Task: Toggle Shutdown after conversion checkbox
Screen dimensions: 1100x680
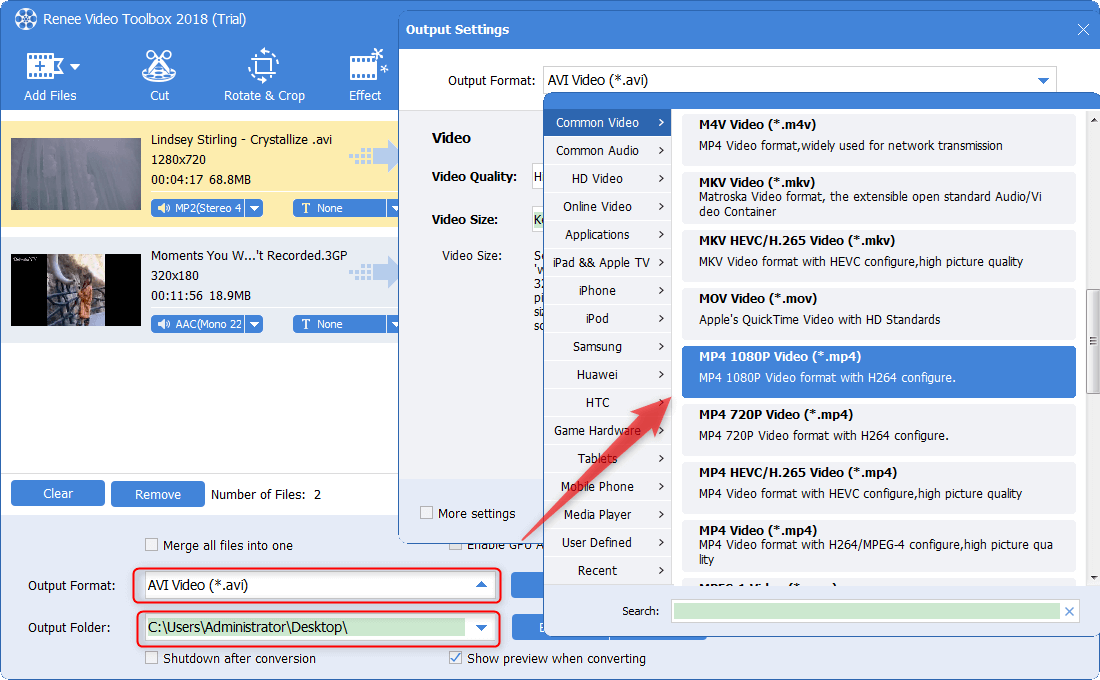Action: click(x=152, y=658)
